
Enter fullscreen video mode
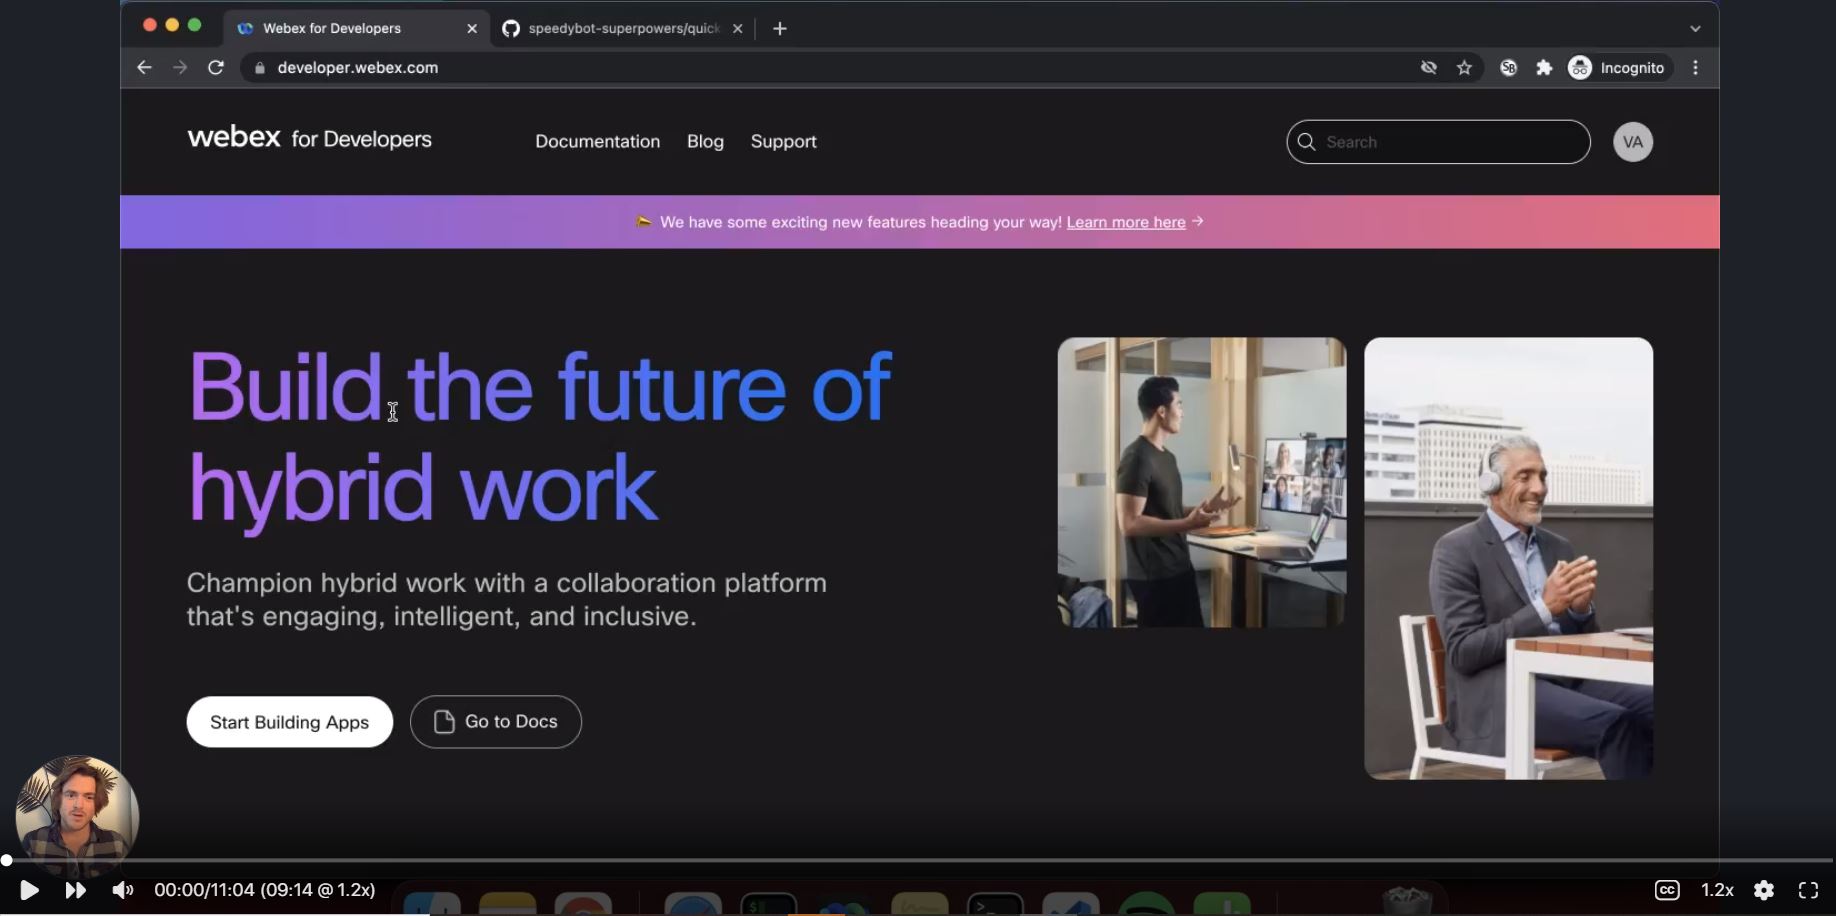(x=1808, y=890)
